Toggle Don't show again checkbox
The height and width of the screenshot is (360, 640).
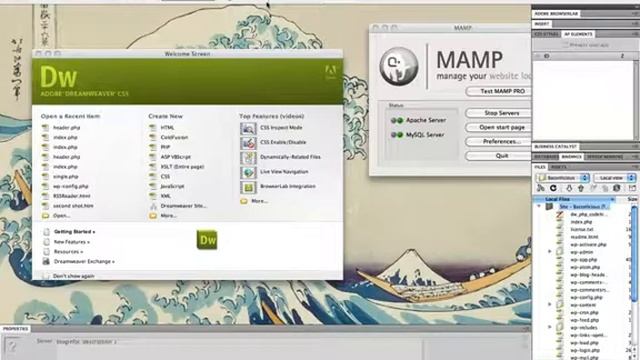46,276
